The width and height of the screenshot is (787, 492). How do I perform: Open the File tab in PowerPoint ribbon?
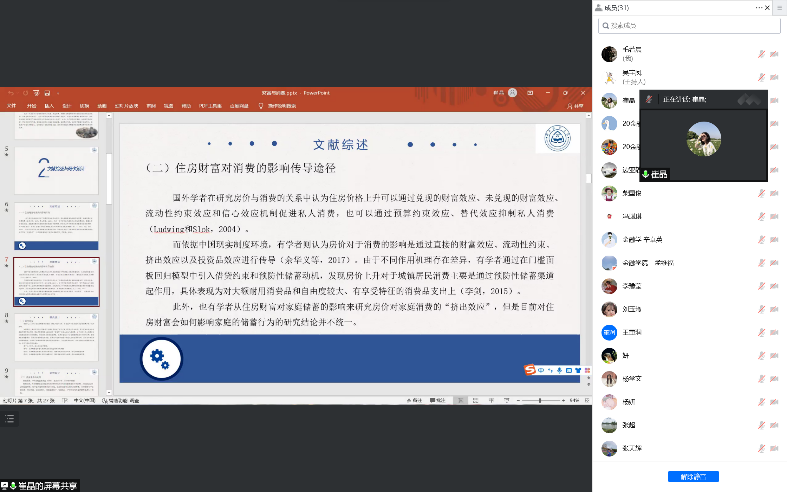pyautogui.click(x=12, y=105)
